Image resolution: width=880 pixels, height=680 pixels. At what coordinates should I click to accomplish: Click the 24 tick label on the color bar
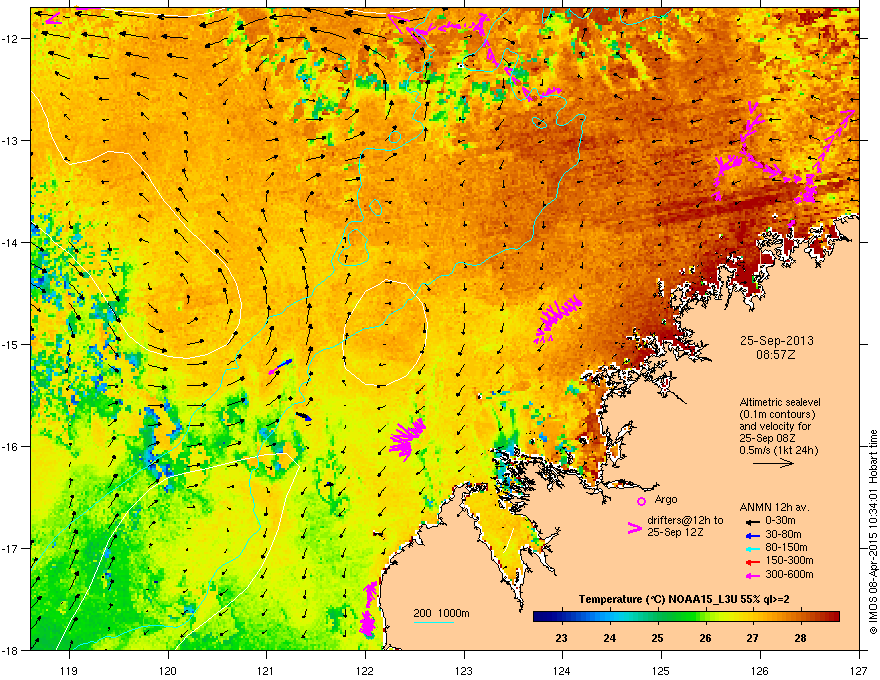tap(609, 638)
